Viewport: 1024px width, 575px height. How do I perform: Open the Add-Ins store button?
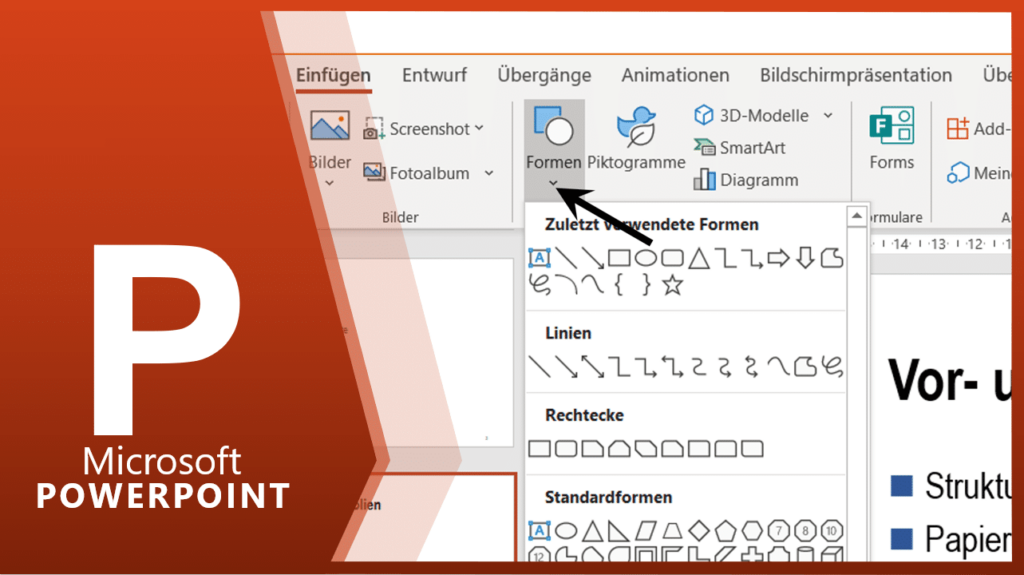[978, 129]
